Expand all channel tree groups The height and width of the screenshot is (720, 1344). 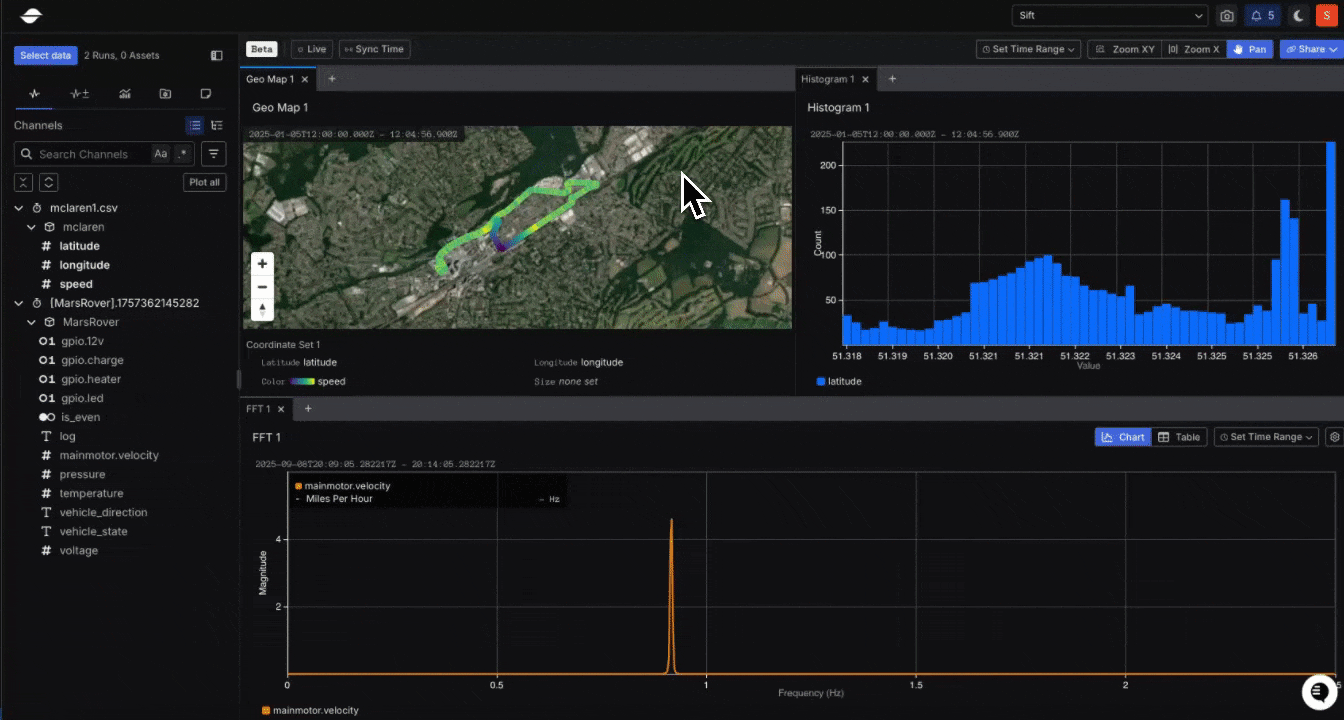point(48,182)
